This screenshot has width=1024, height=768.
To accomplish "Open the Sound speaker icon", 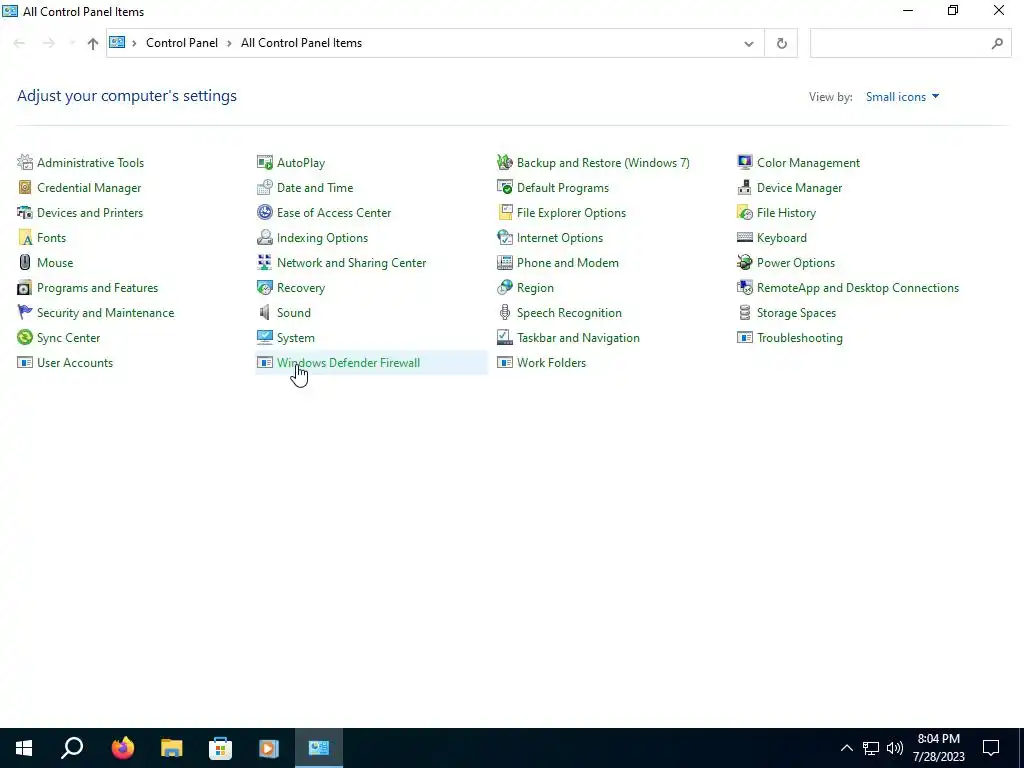I will (x=264, y=313).
